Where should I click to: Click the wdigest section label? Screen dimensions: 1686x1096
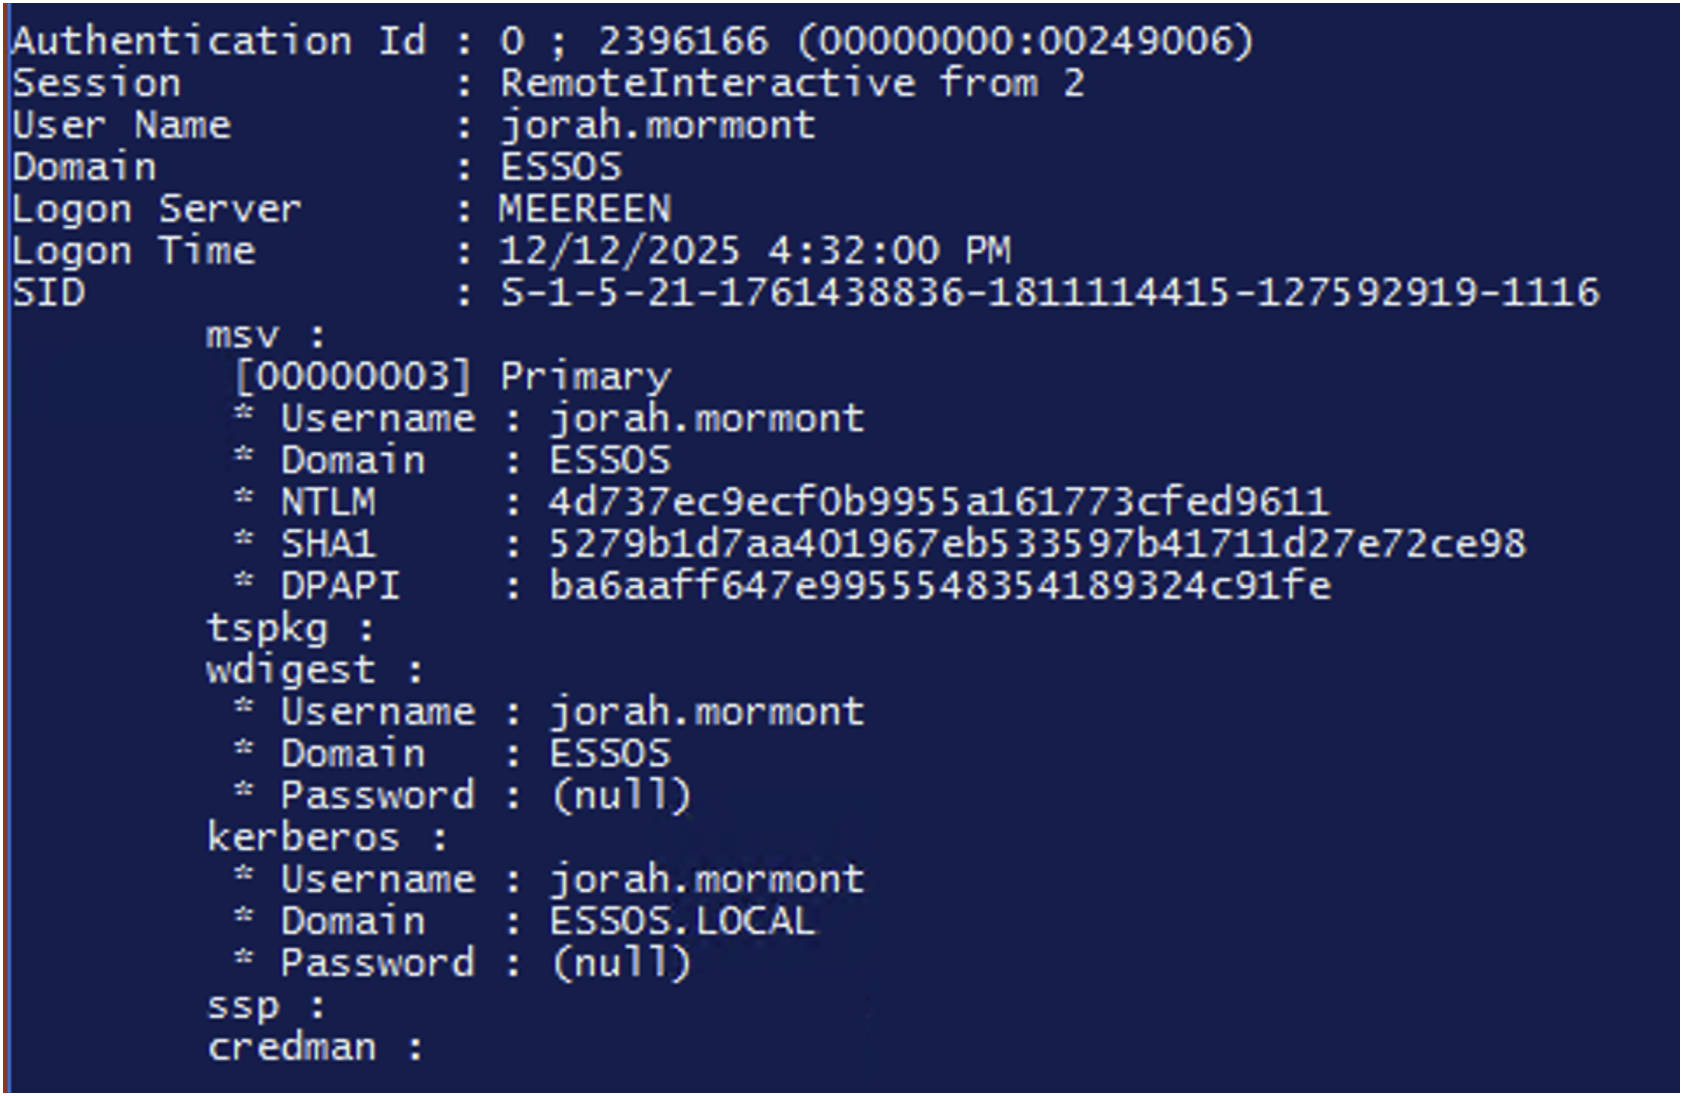tap(291, 670)
